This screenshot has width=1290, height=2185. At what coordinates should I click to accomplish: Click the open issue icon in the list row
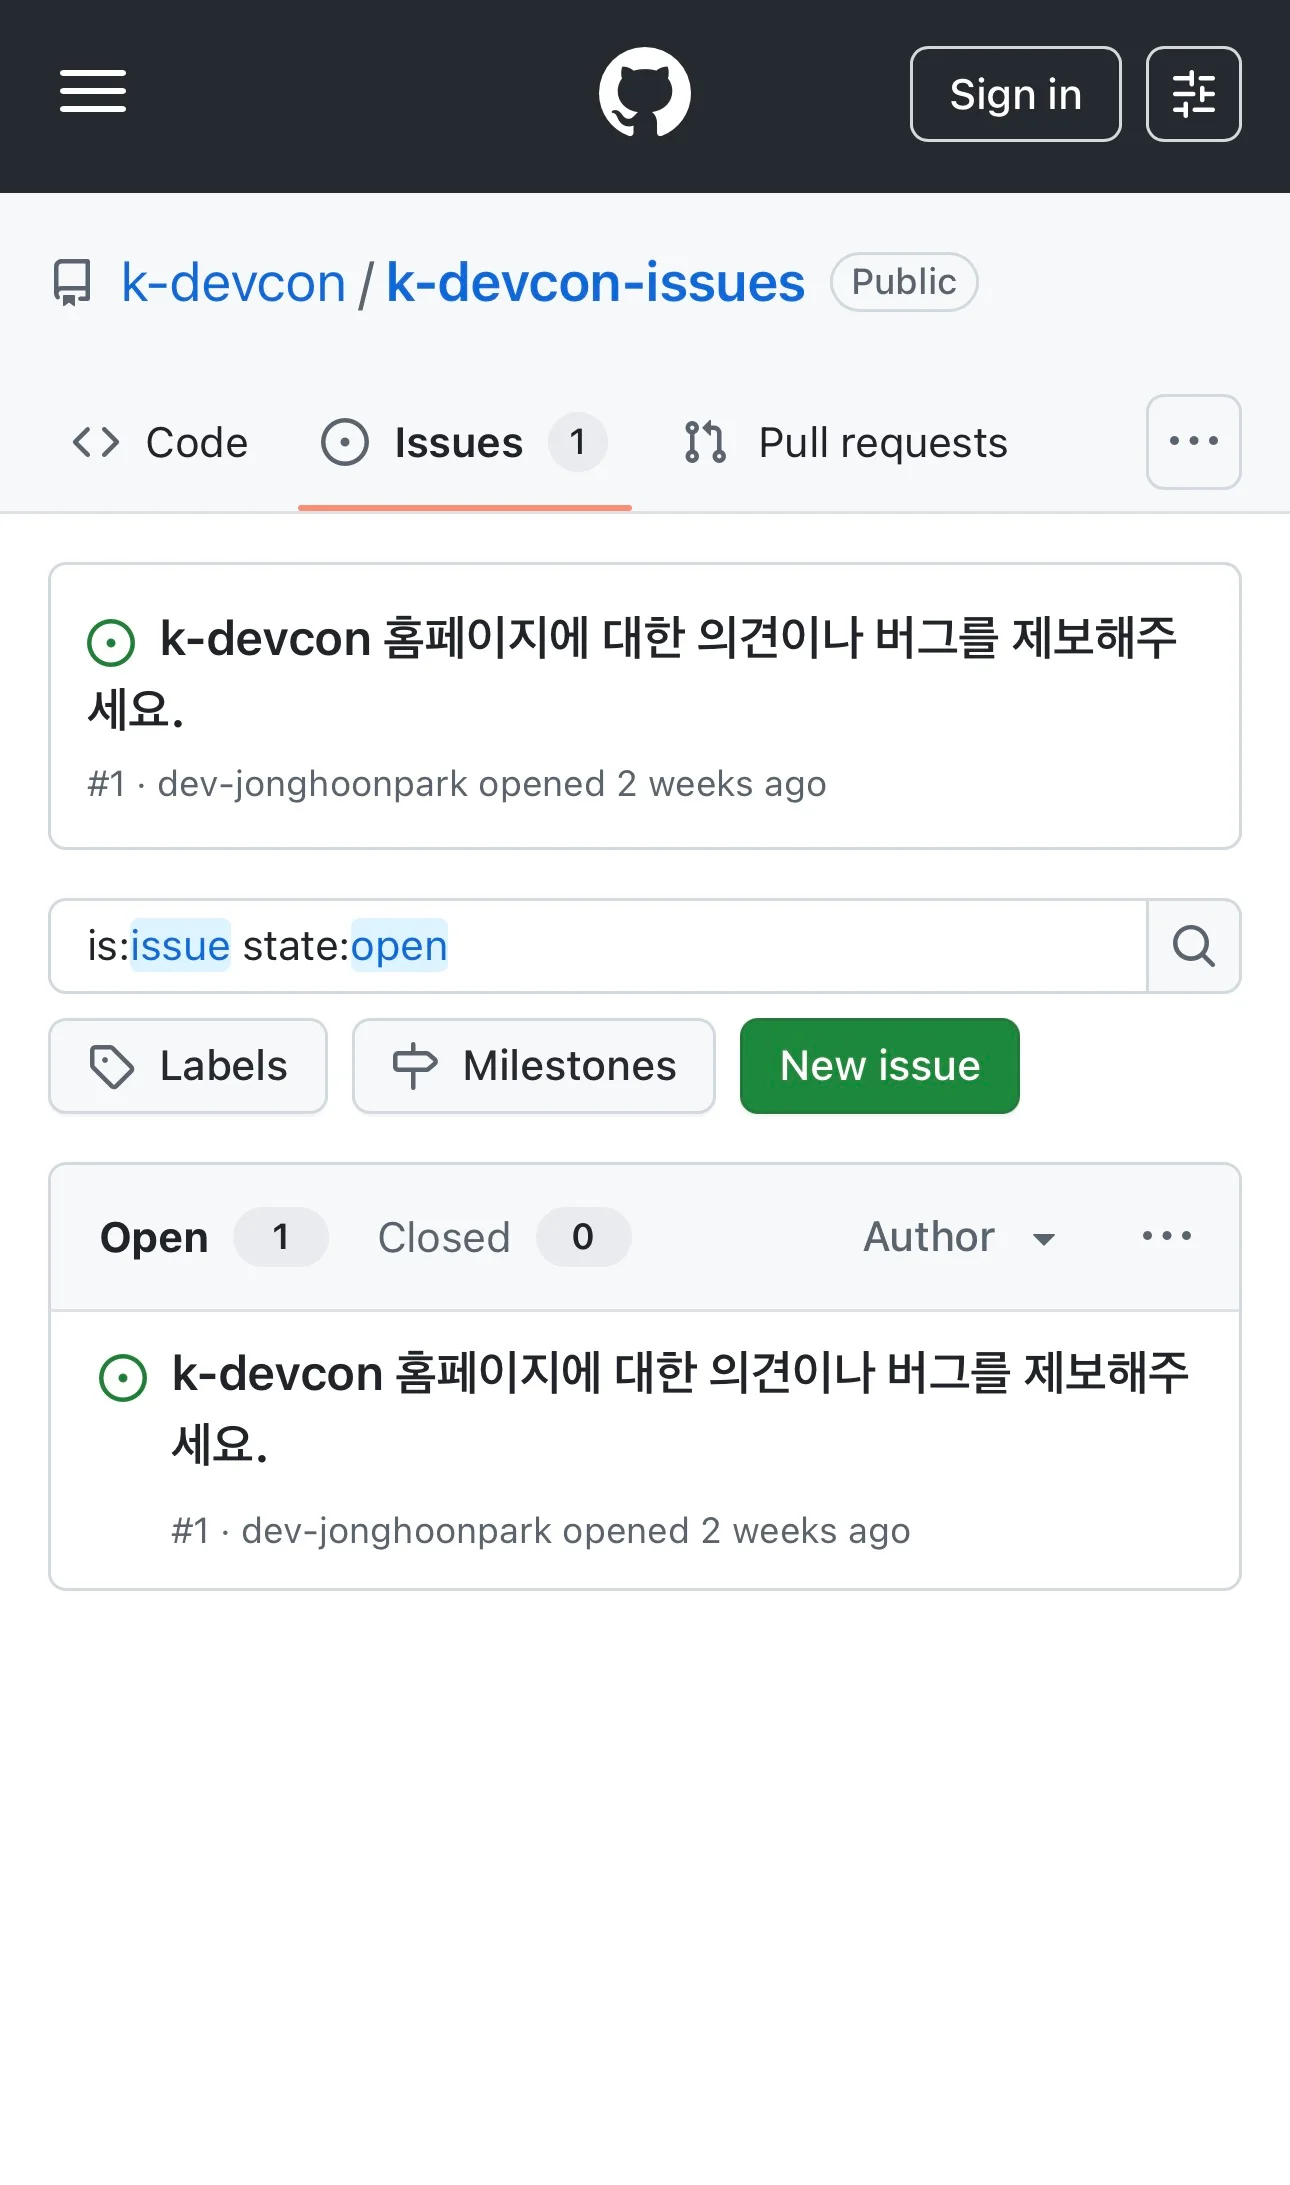click(123, 1377)
